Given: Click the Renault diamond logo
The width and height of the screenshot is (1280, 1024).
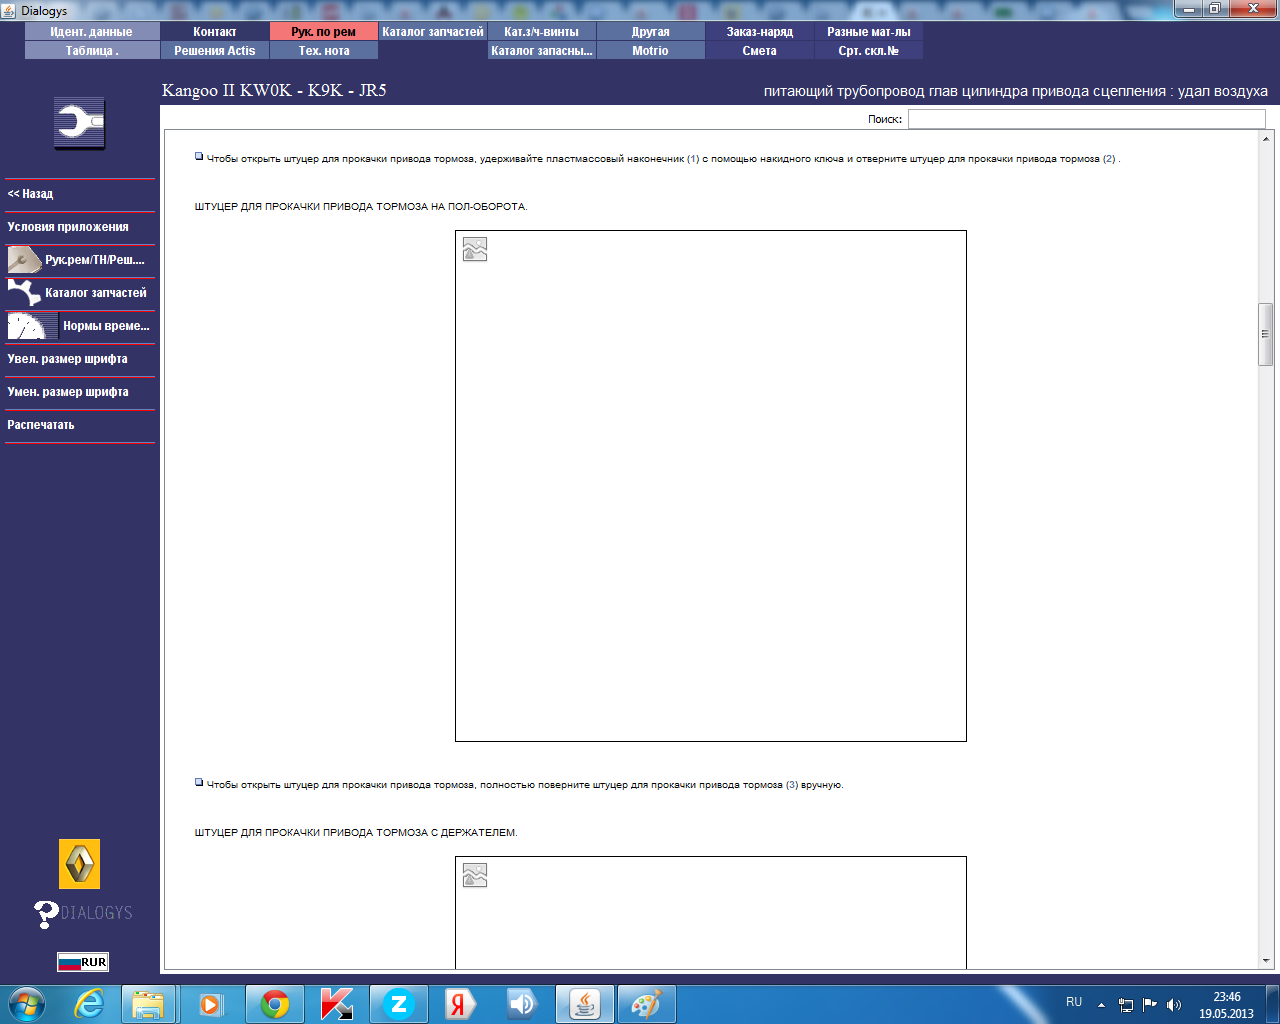Looking at the screenshot, I should pyautogui.click(x=80, y=864).
